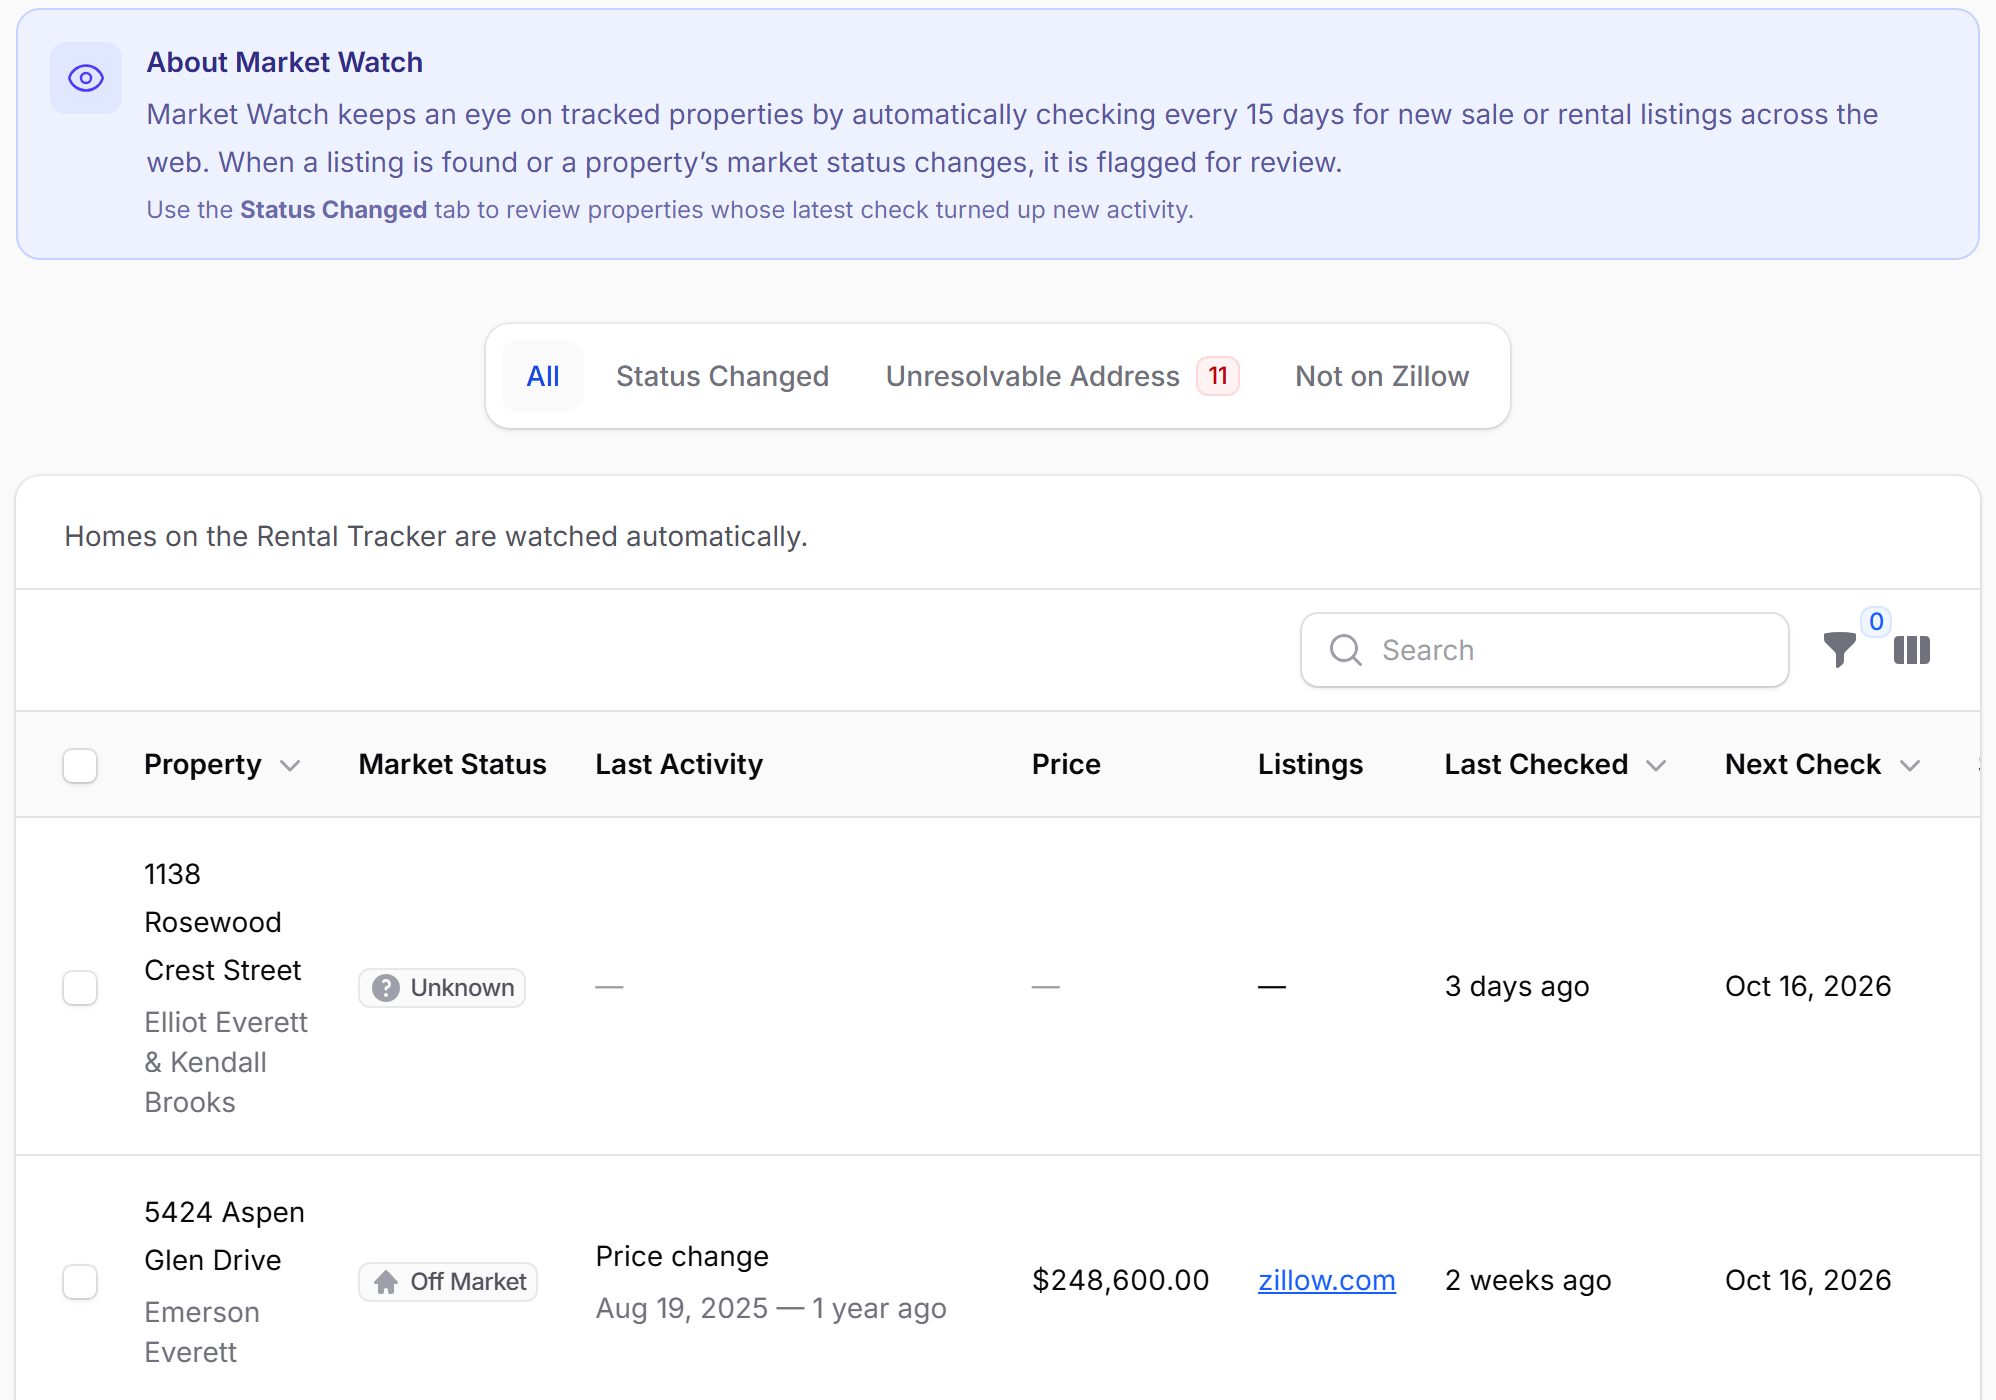Click the owner name Emerson Everett

(201, 1332)
